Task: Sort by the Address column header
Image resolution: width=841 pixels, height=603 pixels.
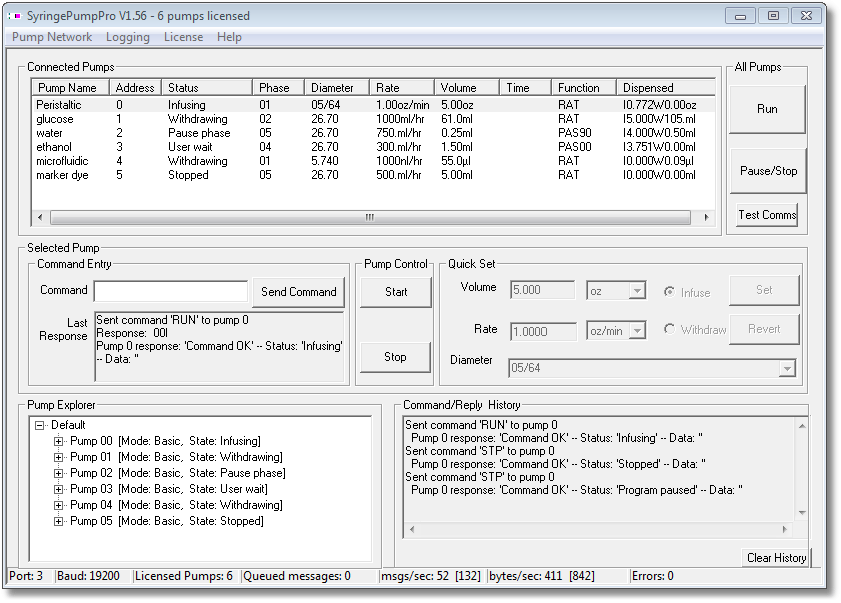Action: tap(135, 87)
